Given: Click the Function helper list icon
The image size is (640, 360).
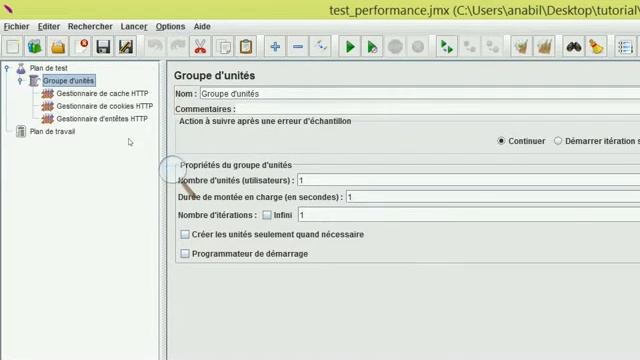Looking at the screenshot, I should [625, 47].
